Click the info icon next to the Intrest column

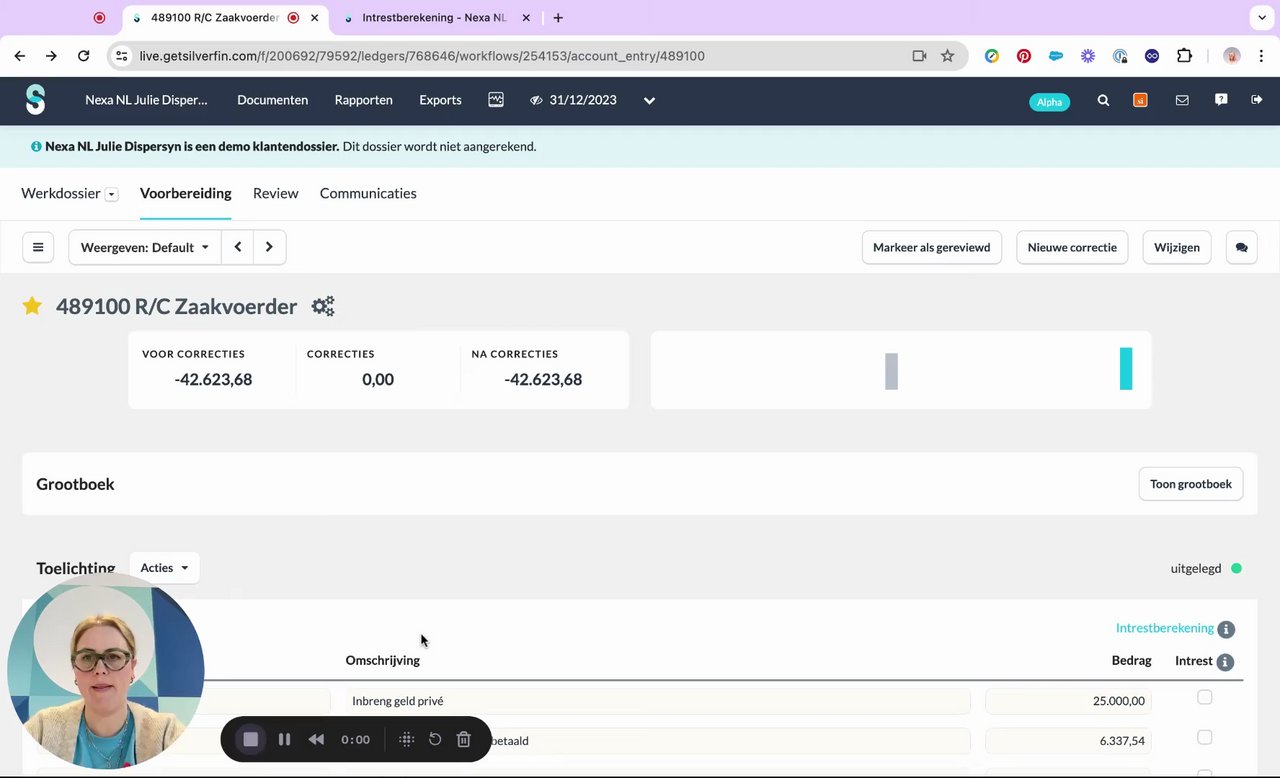(x=1226, y=662)
